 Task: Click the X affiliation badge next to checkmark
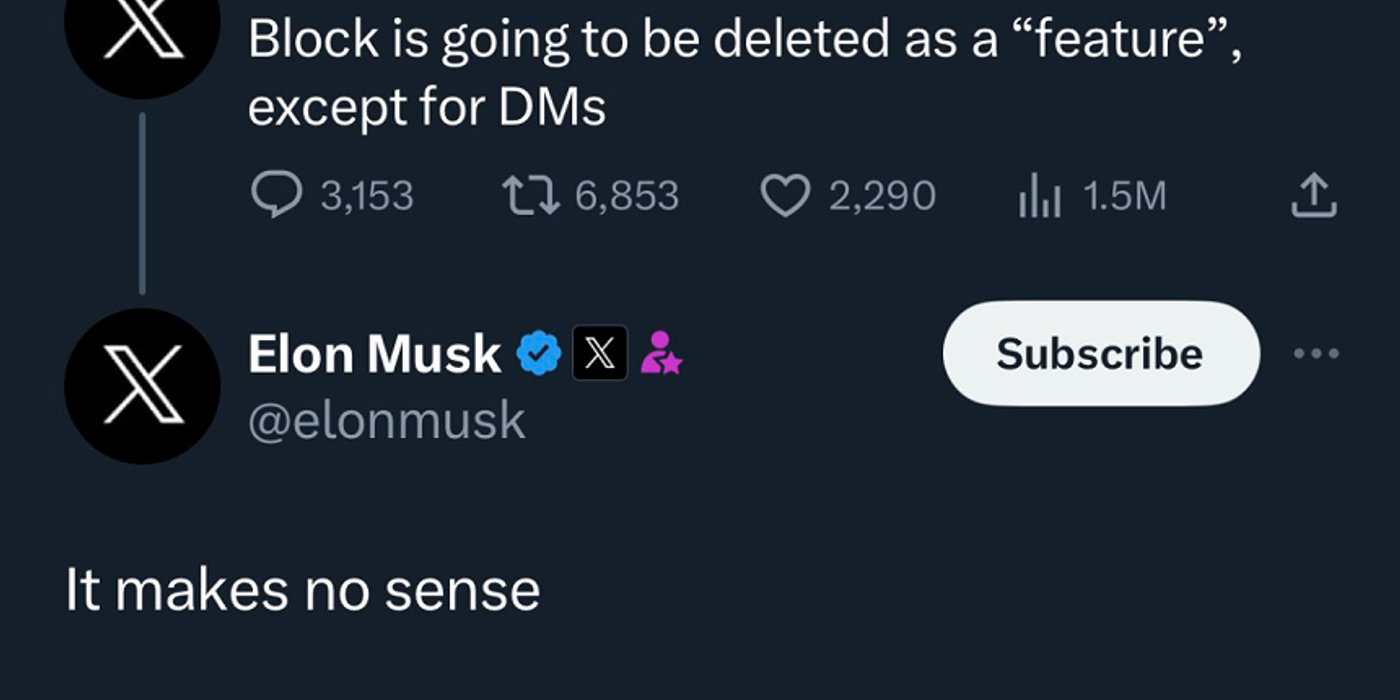(600, 353)
